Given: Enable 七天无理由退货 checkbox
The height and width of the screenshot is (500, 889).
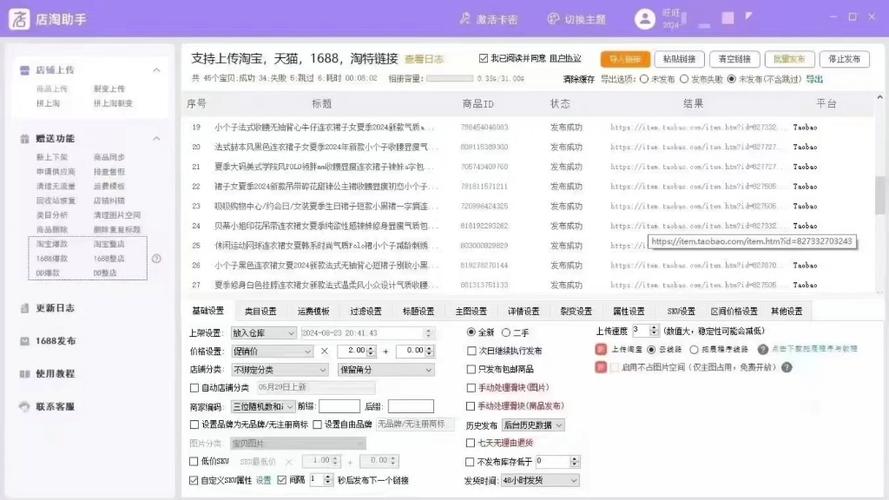Looking at the screenshot, I should pos(470,443).
